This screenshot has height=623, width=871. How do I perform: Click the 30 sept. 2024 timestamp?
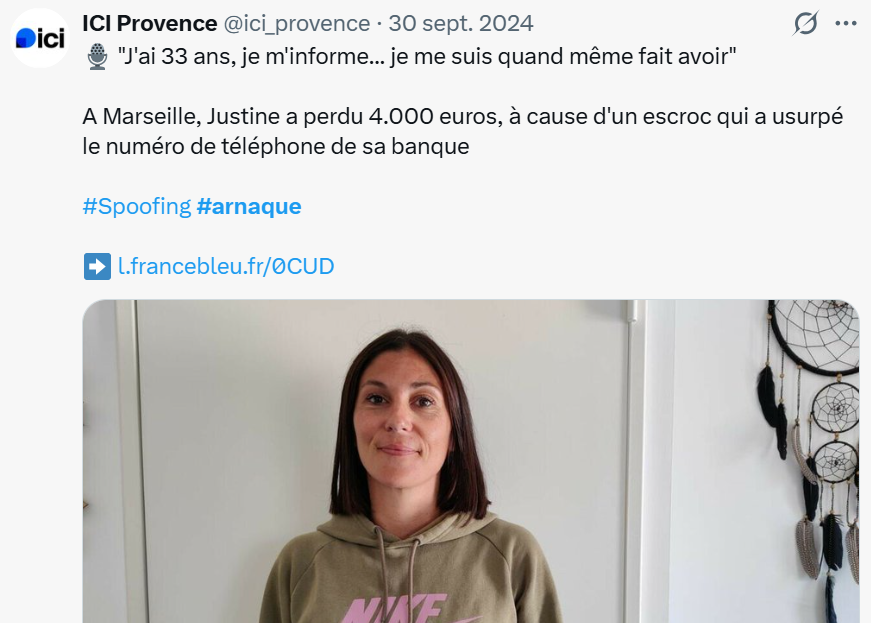coord(460,23)
